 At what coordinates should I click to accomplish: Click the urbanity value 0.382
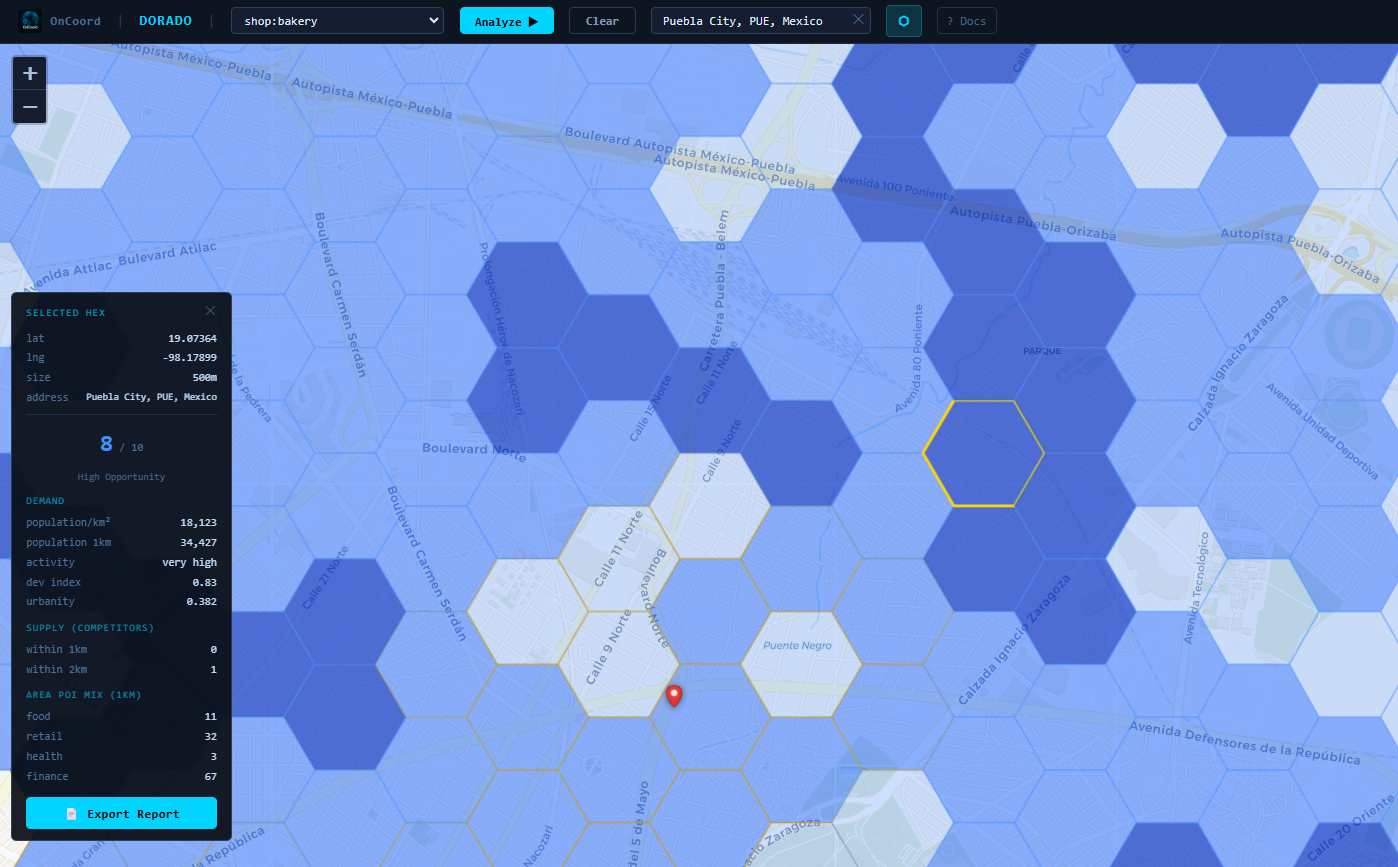[202, 601]
